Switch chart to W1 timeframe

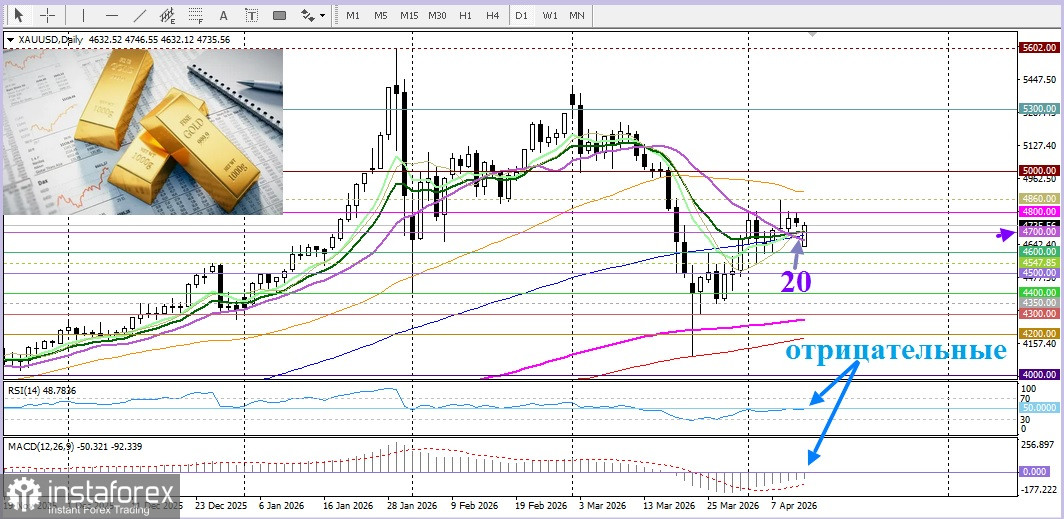(550, 15)
